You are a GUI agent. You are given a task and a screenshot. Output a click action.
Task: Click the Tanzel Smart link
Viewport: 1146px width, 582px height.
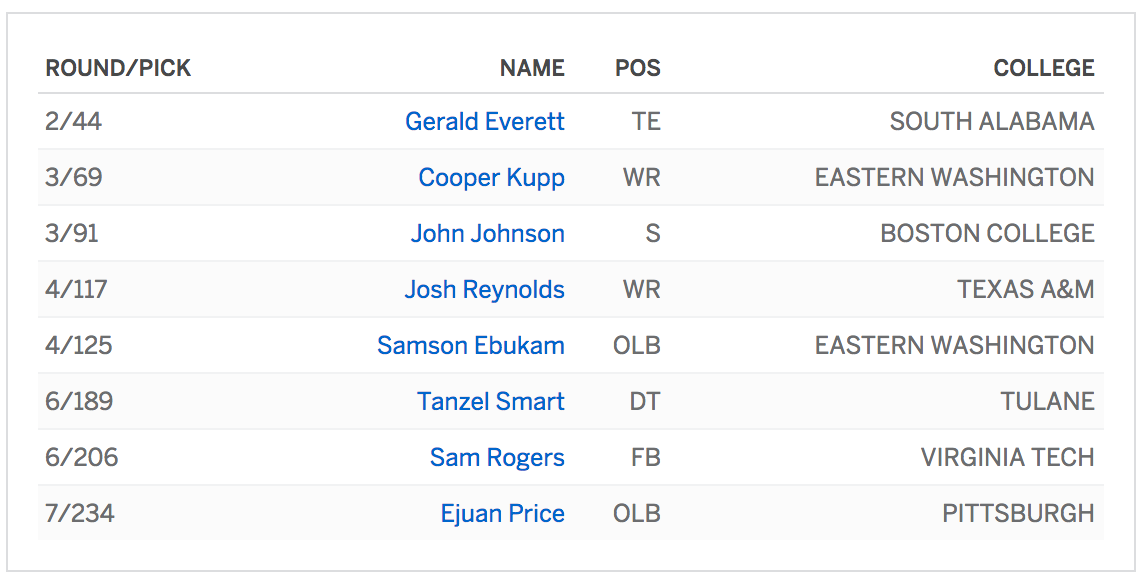point(490,402)
